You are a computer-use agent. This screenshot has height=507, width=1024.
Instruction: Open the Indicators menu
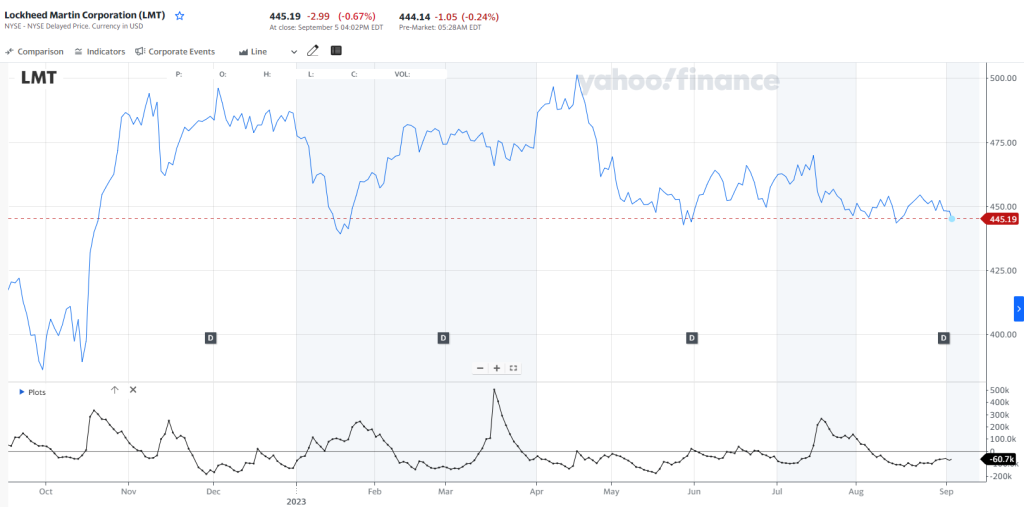click(x=100, y=51)
